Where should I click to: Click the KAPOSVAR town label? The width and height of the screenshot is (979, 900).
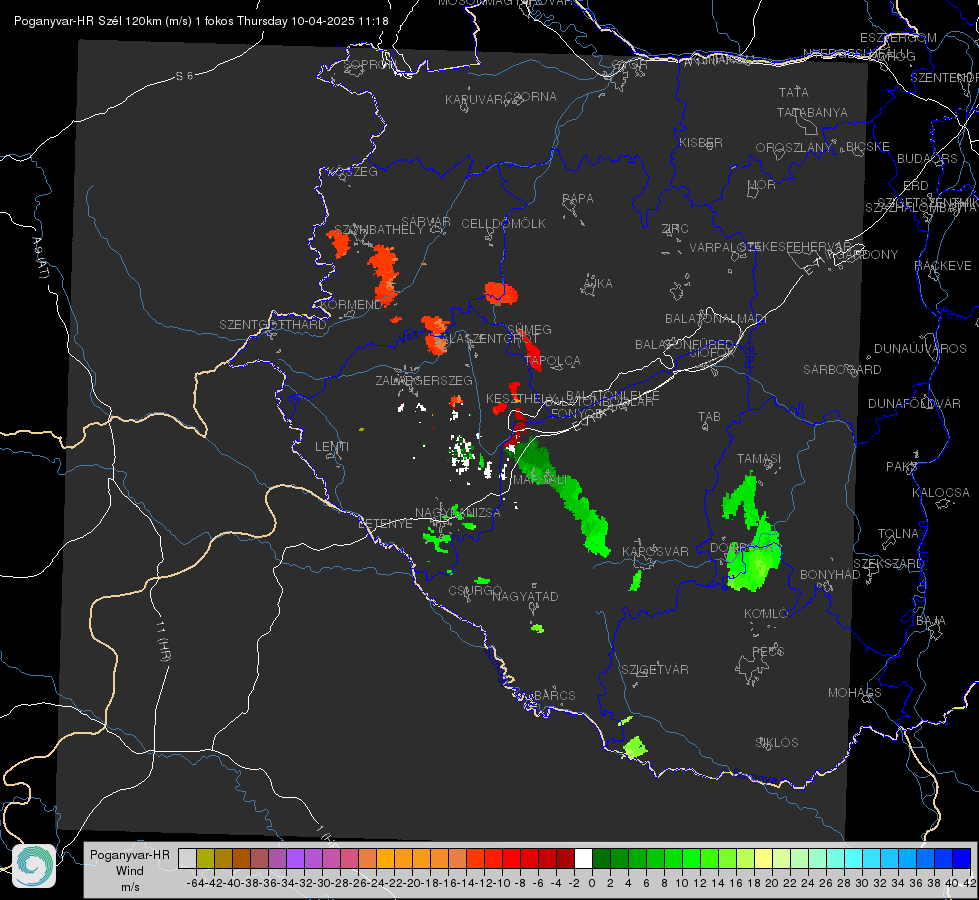pos(655,551)
